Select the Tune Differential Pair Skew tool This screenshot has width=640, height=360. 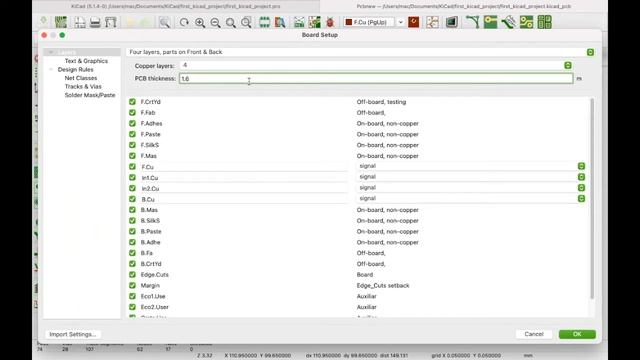544,22
